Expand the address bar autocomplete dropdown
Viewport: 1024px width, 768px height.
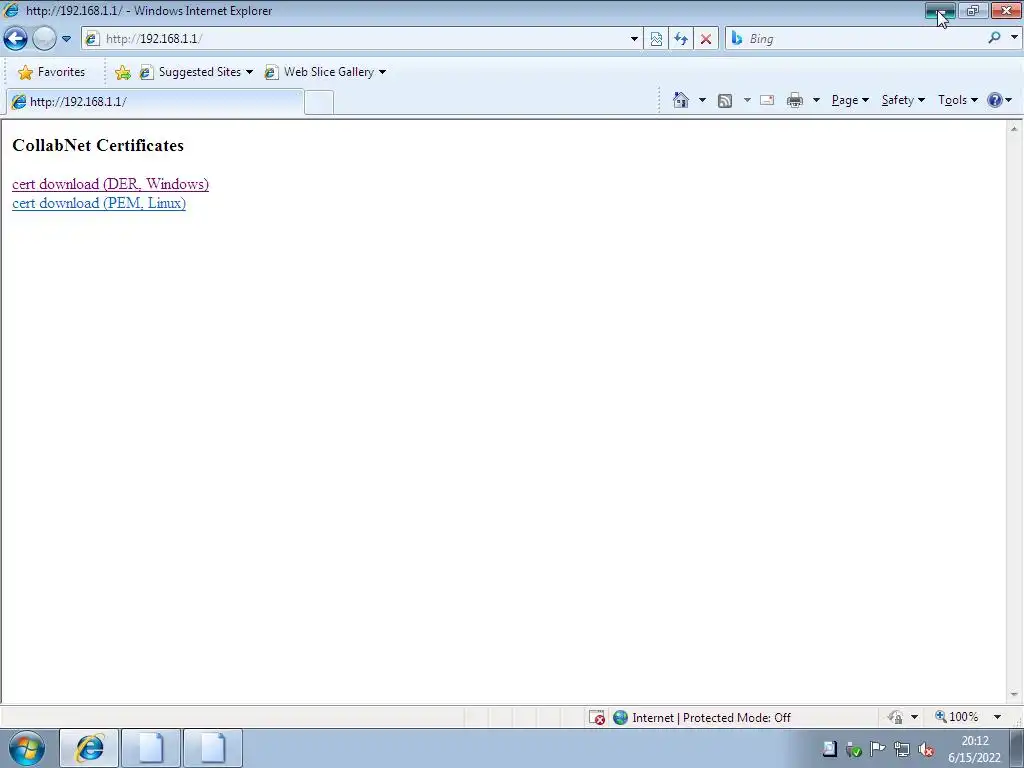point(634,39)
